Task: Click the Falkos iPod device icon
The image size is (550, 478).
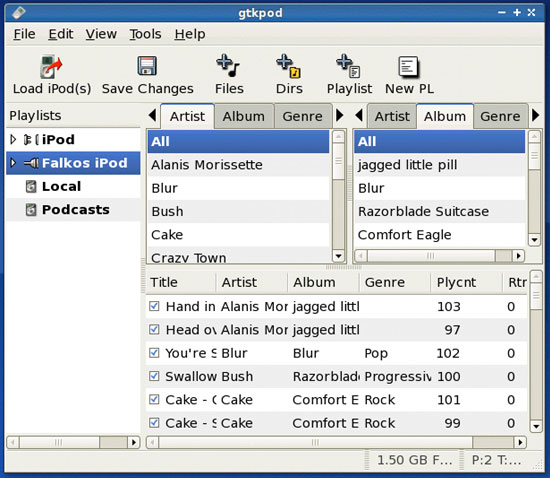Action: click(31, 163)
